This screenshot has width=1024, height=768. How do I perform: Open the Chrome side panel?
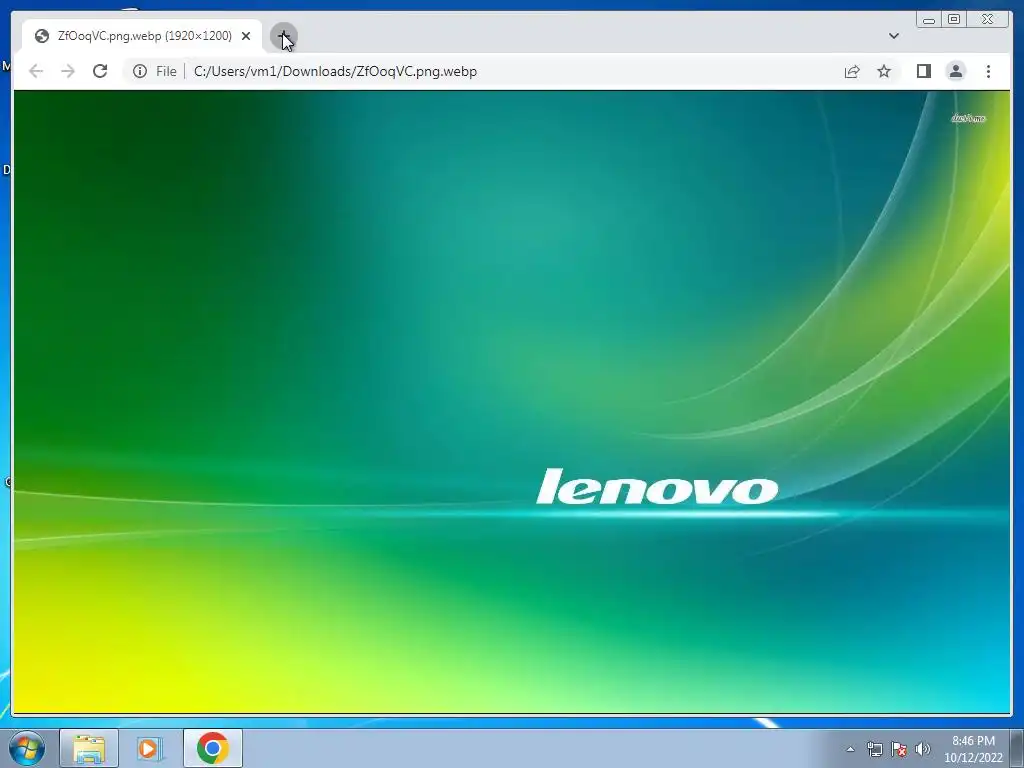point(923,71)
